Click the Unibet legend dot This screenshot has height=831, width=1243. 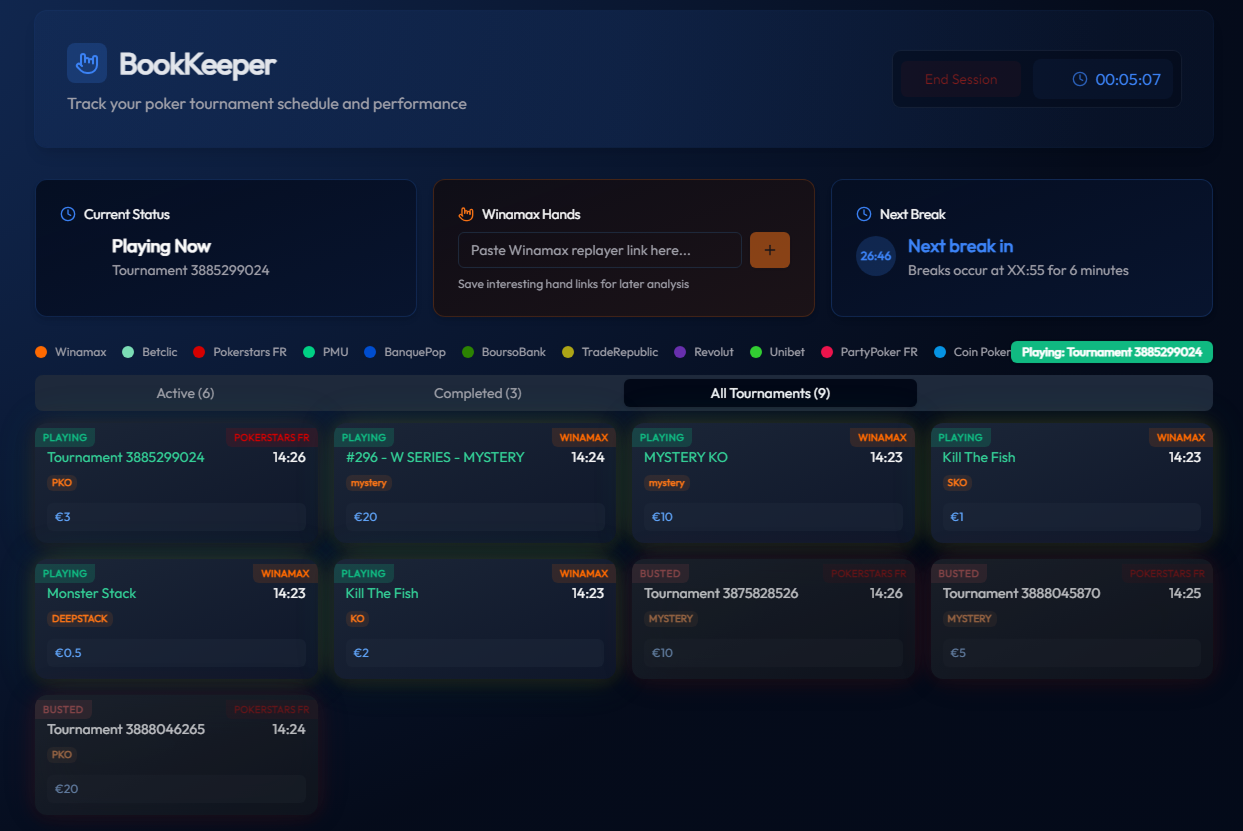tap(756, 352)
